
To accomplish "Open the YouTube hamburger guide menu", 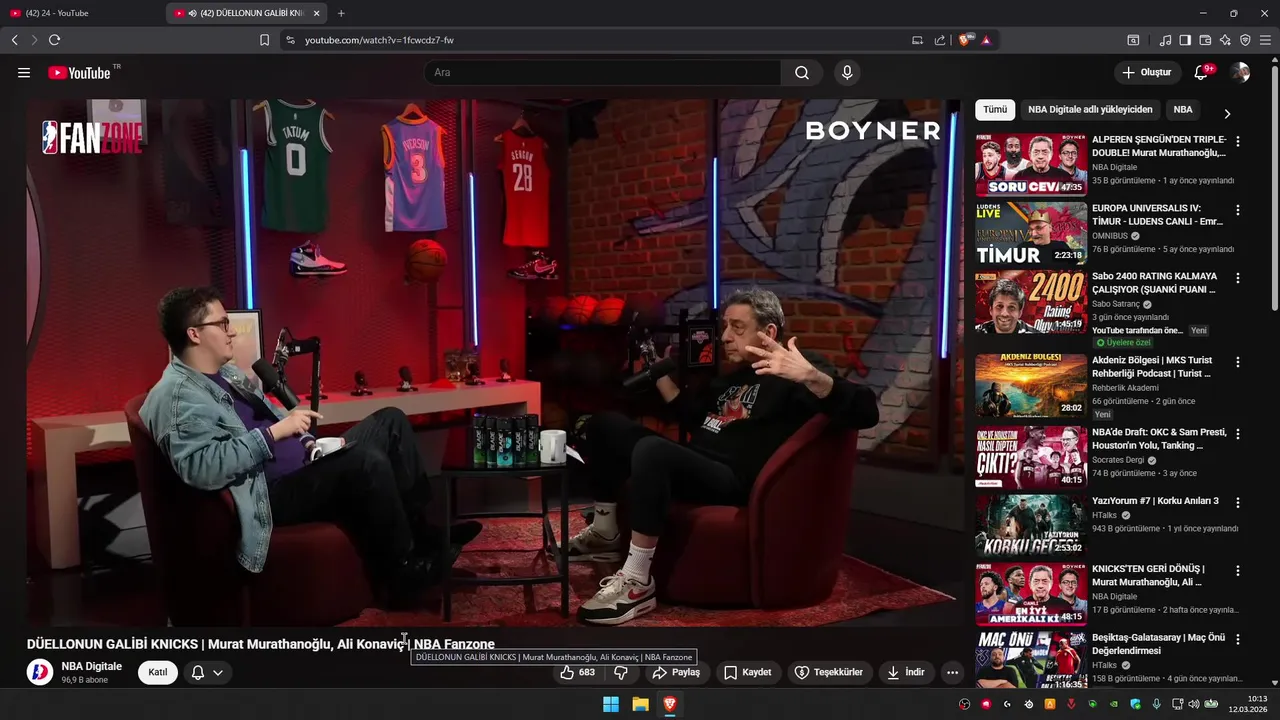I will (24, 73).
